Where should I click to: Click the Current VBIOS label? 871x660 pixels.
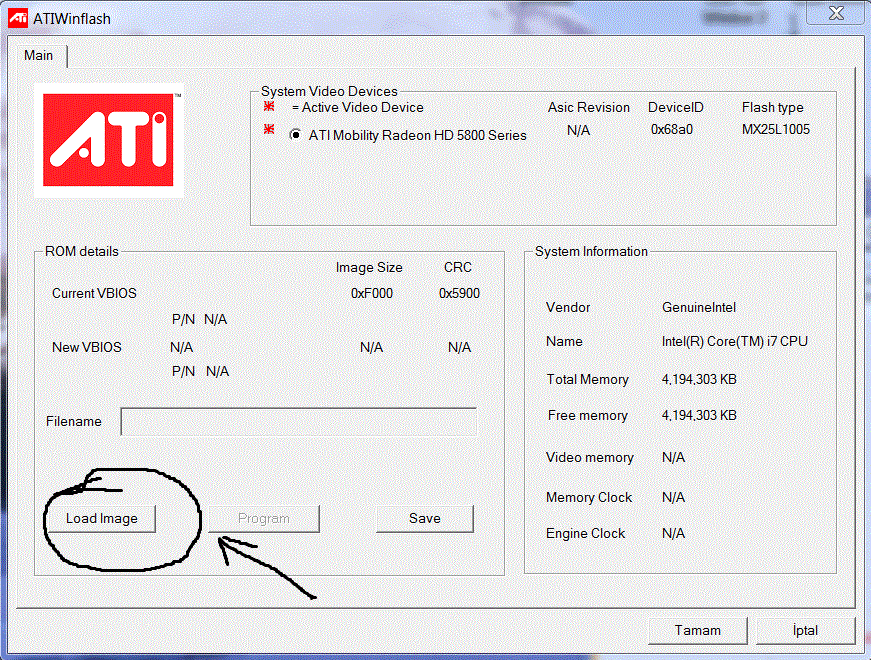[x=94, y=293]
